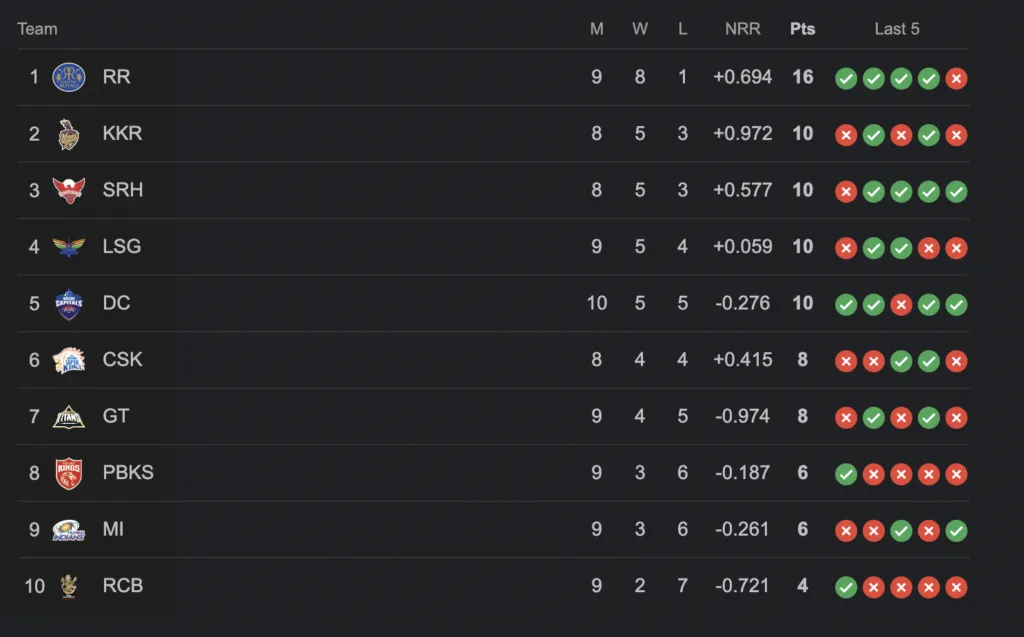Click the DC row's NRR value -0.276
This screenshot has height=637, width=1024.
[743, 303]
